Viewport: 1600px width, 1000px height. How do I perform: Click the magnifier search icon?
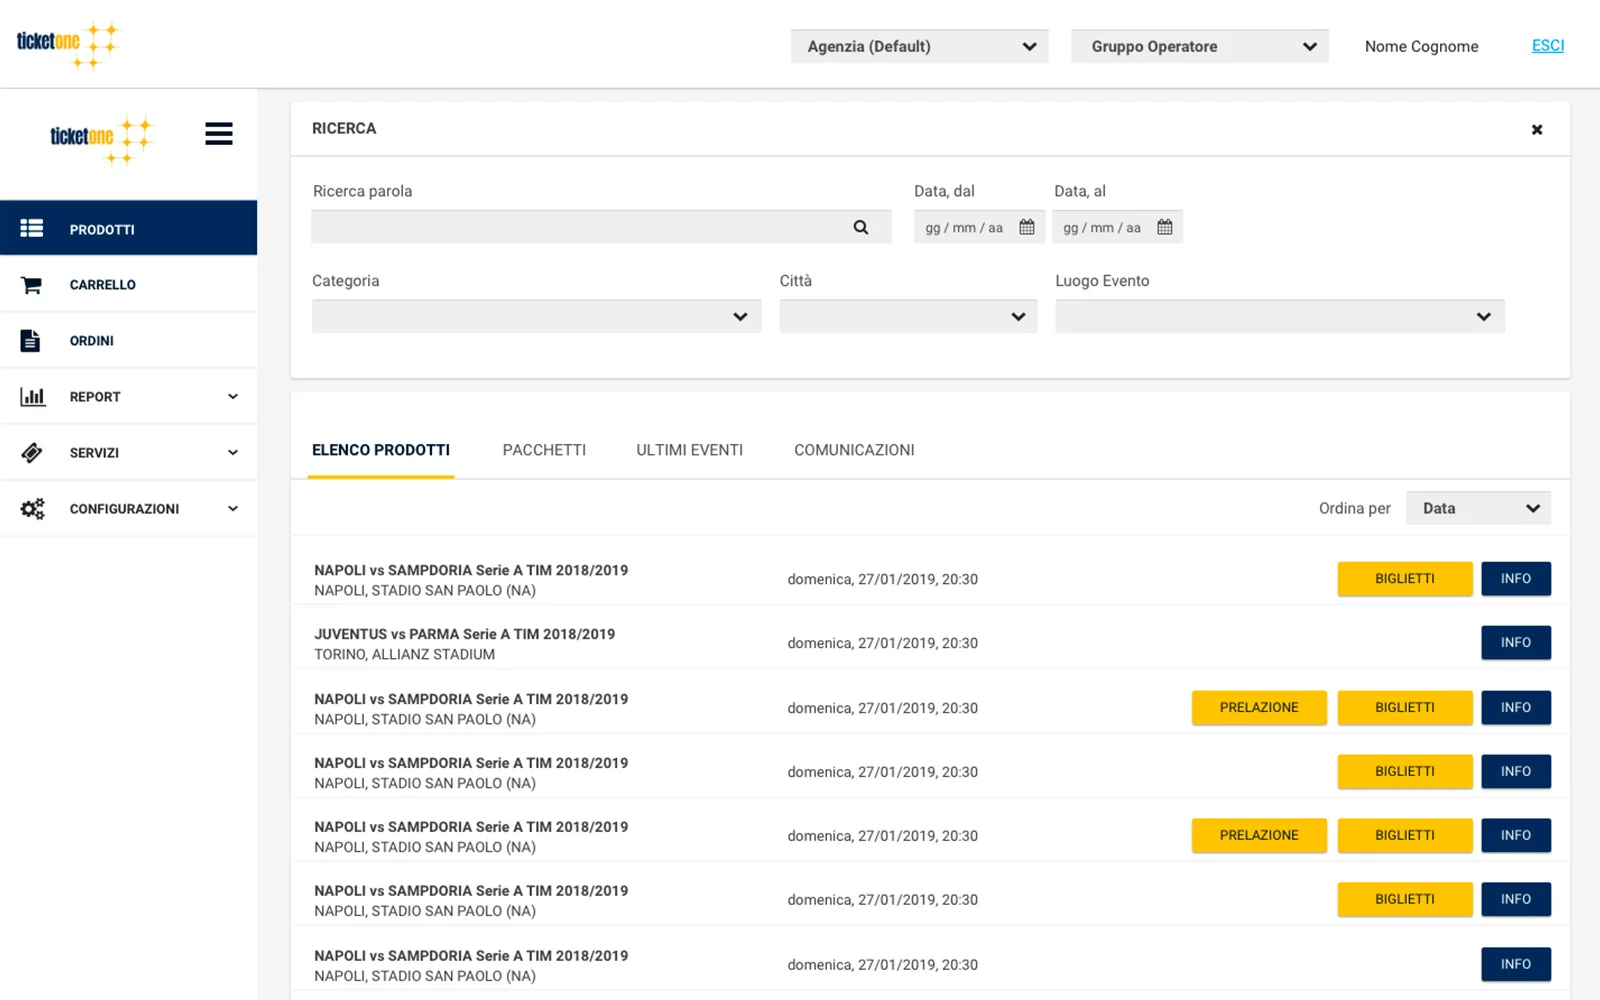[x=861, y=227]
